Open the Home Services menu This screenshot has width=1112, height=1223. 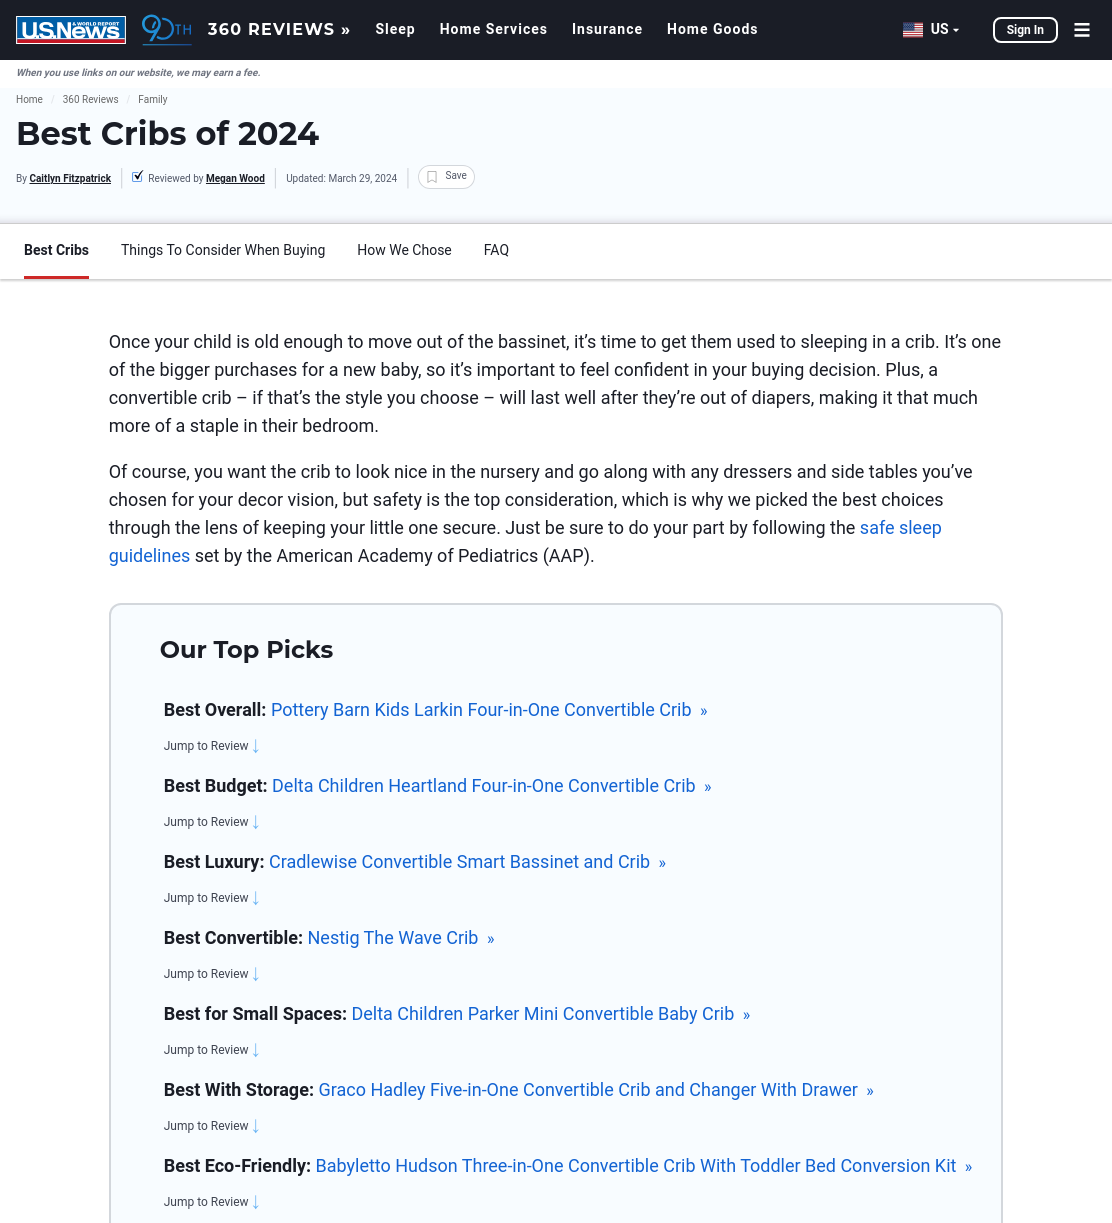pyautogui.click(x=493, y=30)
